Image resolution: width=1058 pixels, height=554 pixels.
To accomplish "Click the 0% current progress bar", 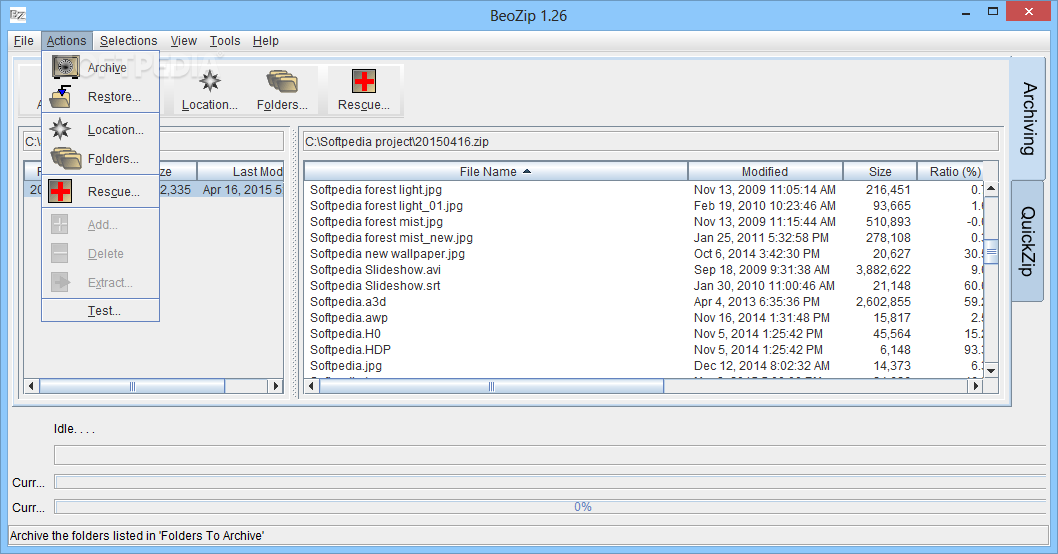I will tap(550, 507).
